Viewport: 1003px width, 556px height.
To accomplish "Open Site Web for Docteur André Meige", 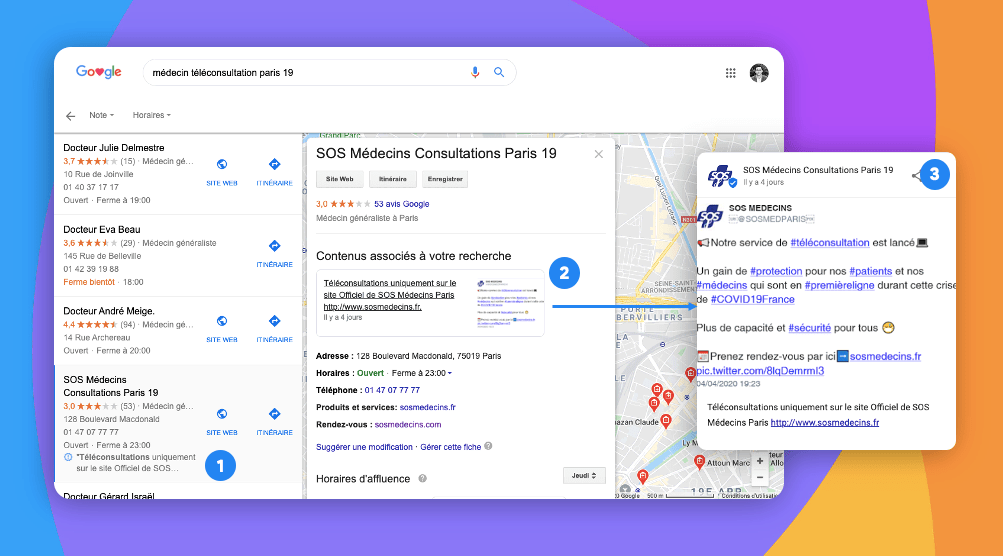I will click(222, 328).
